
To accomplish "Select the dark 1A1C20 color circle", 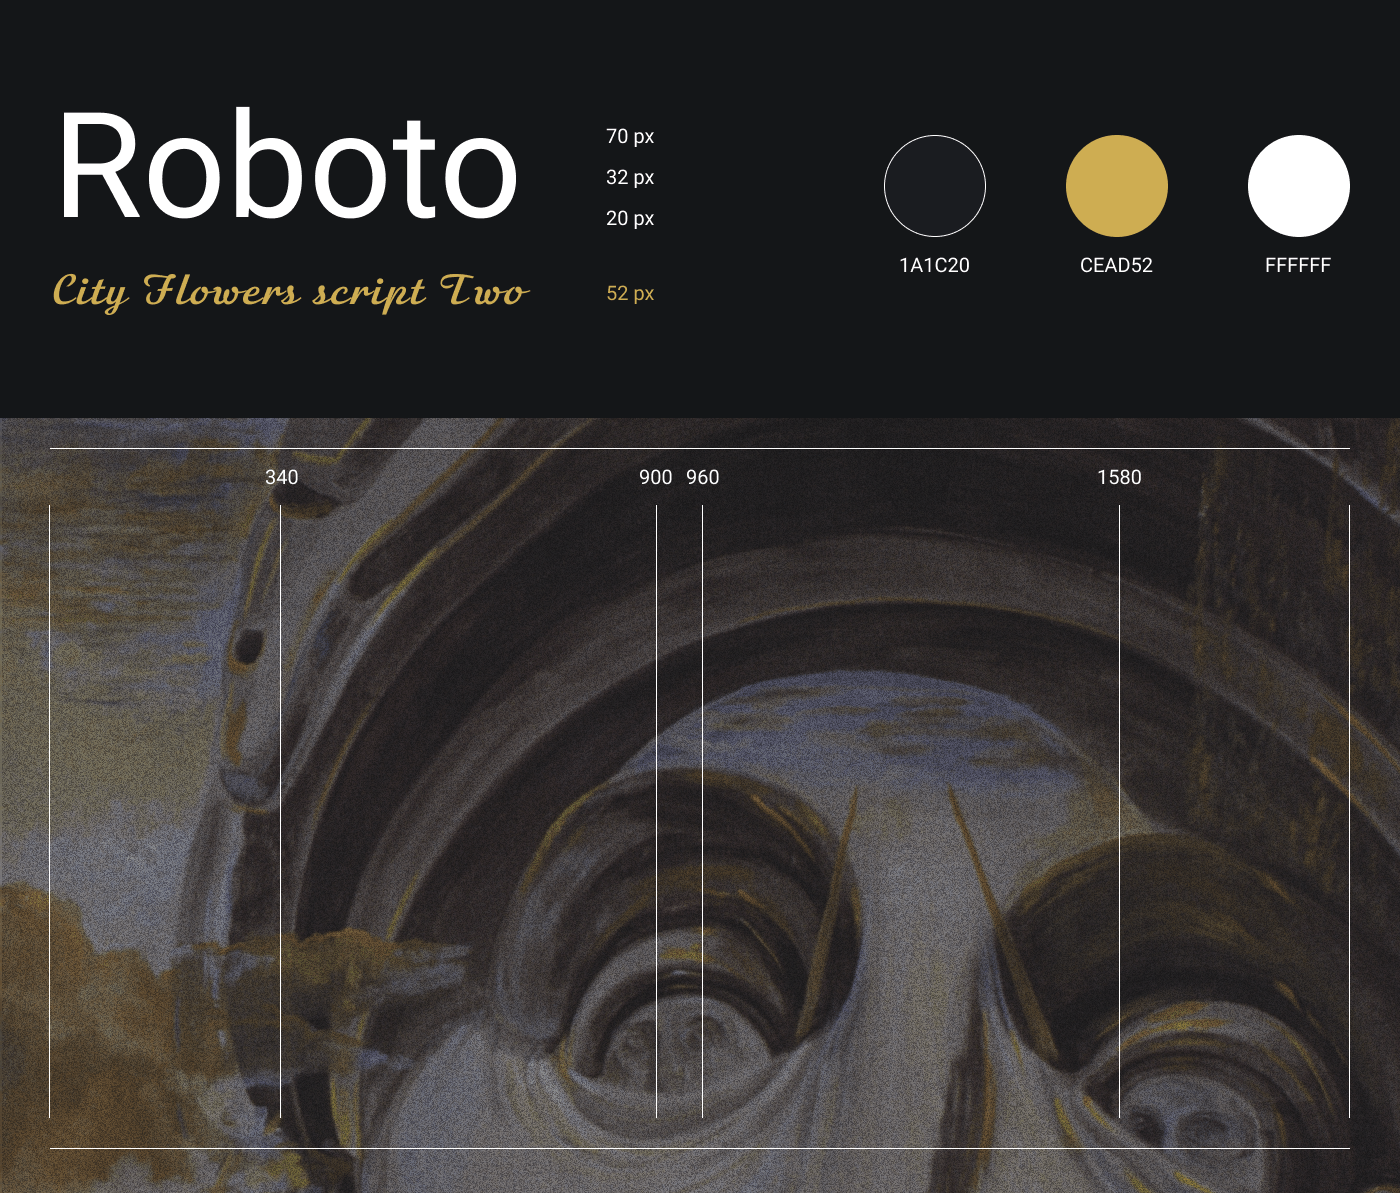I will point(935,186).
